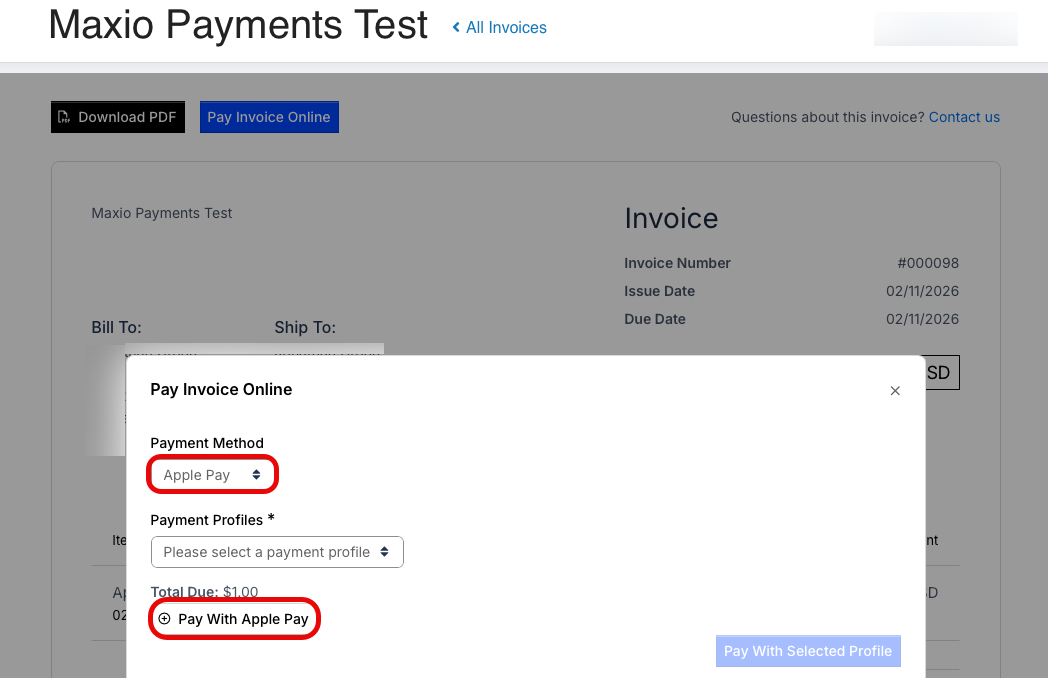
Task: Expand the payment profile selector
Action: (277, 552)
